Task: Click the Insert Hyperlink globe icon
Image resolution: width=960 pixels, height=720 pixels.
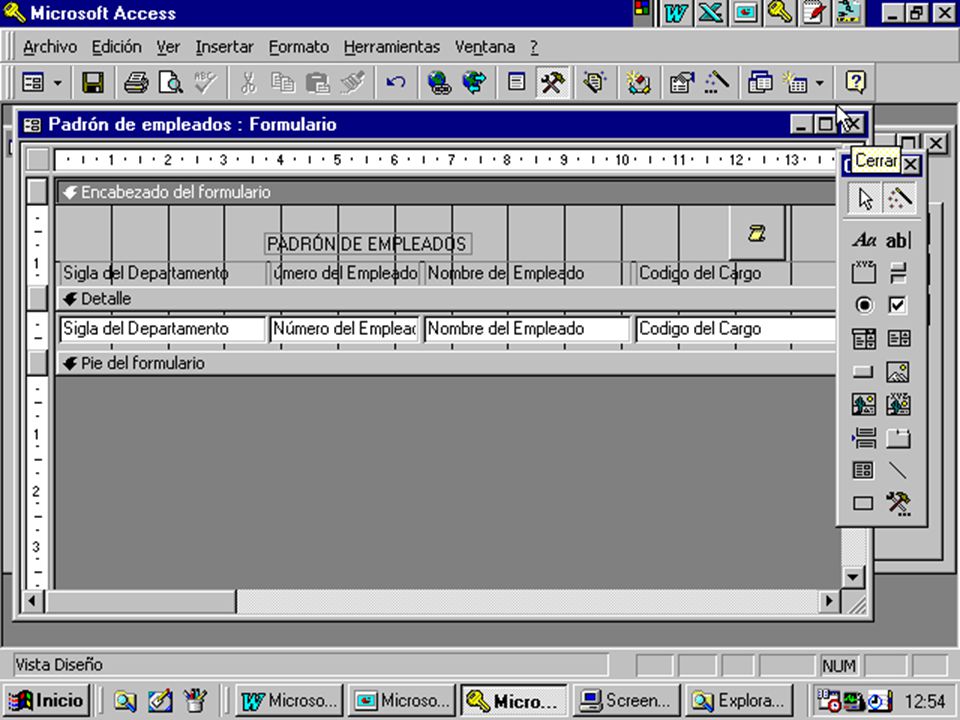Action: click(439, 82)
